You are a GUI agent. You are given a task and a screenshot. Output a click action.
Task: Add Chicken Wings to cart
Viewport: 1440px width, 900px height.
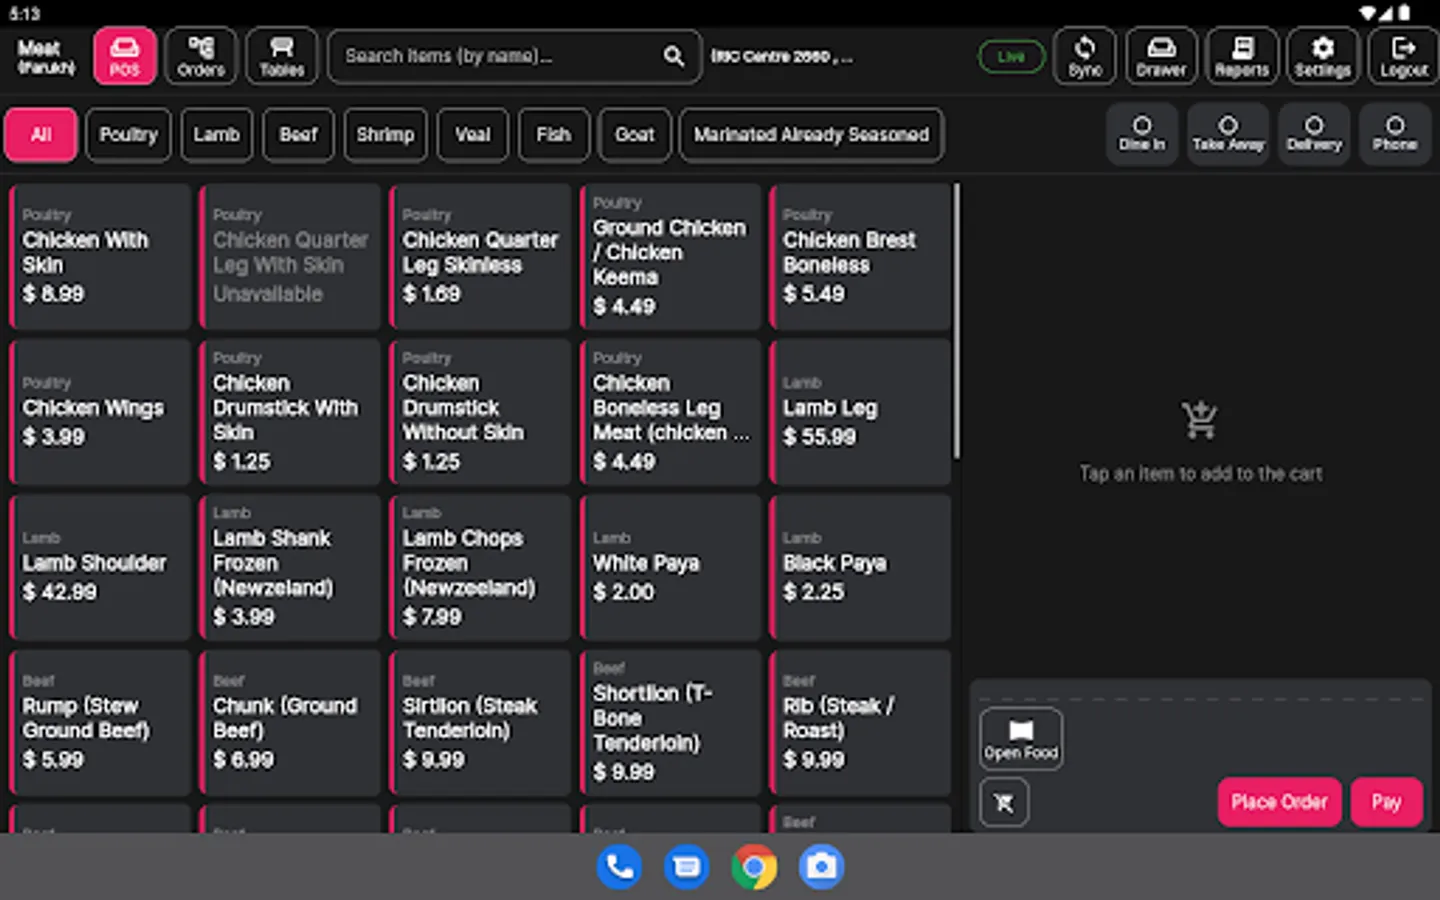[x=100, y=412]
